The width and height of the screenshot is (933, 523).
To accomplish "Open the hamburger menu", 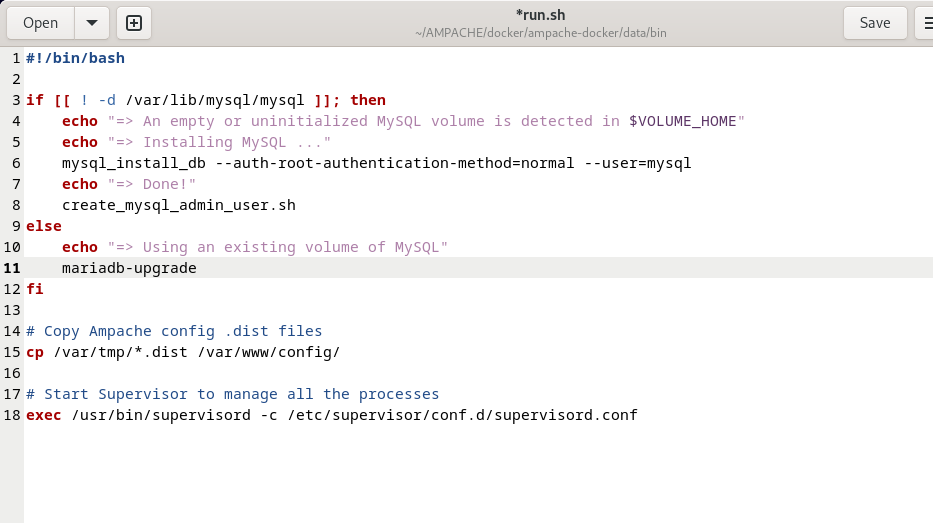I will click(x=925, y=23).
